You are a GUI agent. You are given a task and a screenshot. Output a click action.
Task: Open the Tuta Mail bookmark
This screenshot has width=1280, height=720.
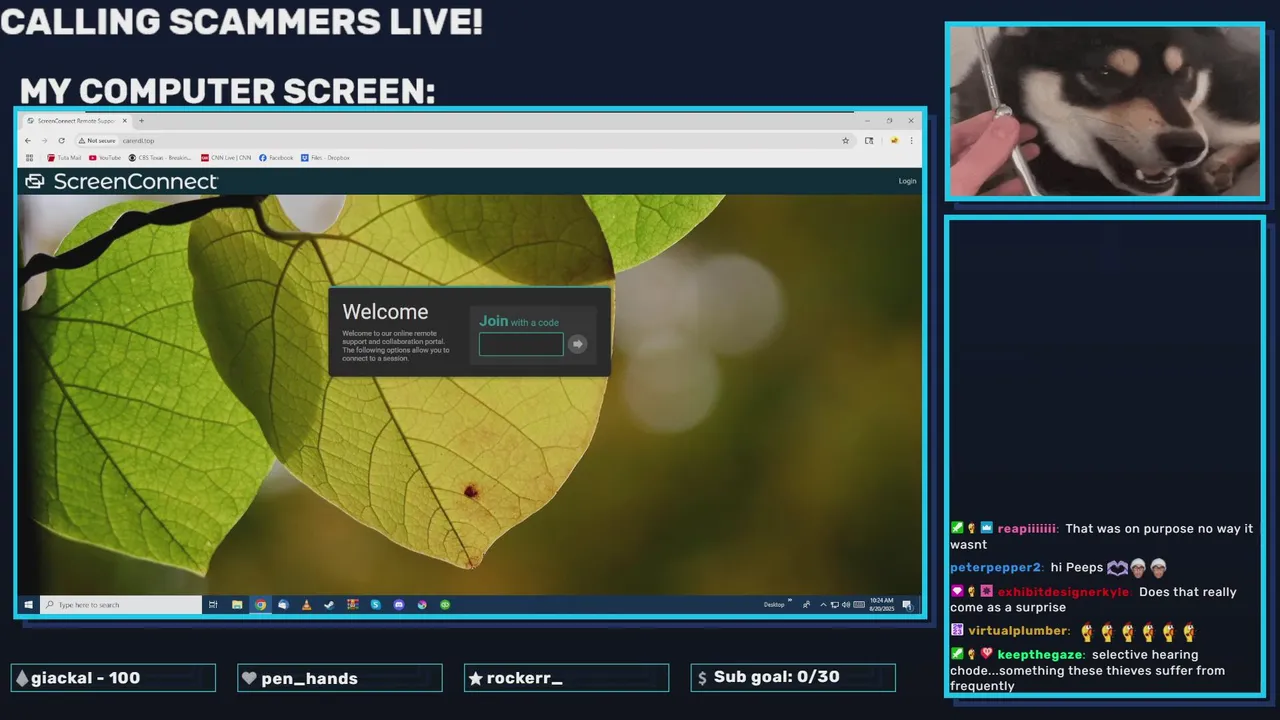[64, 158]
